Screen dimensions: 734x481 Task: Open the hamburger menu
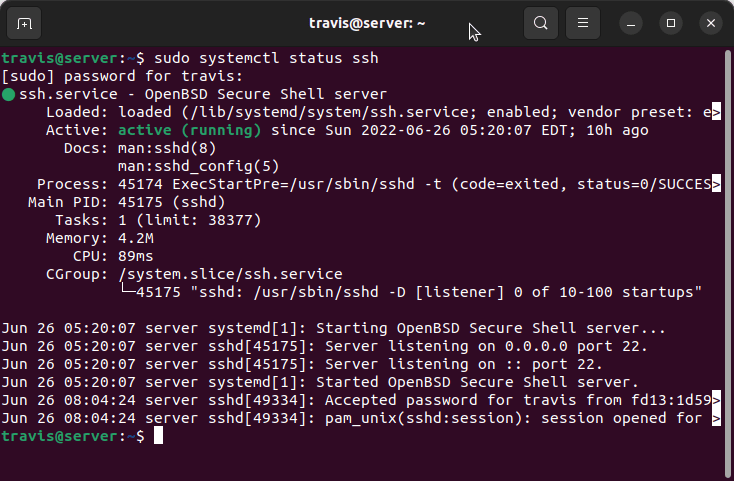pyautogui.click(x=585, y=22)
